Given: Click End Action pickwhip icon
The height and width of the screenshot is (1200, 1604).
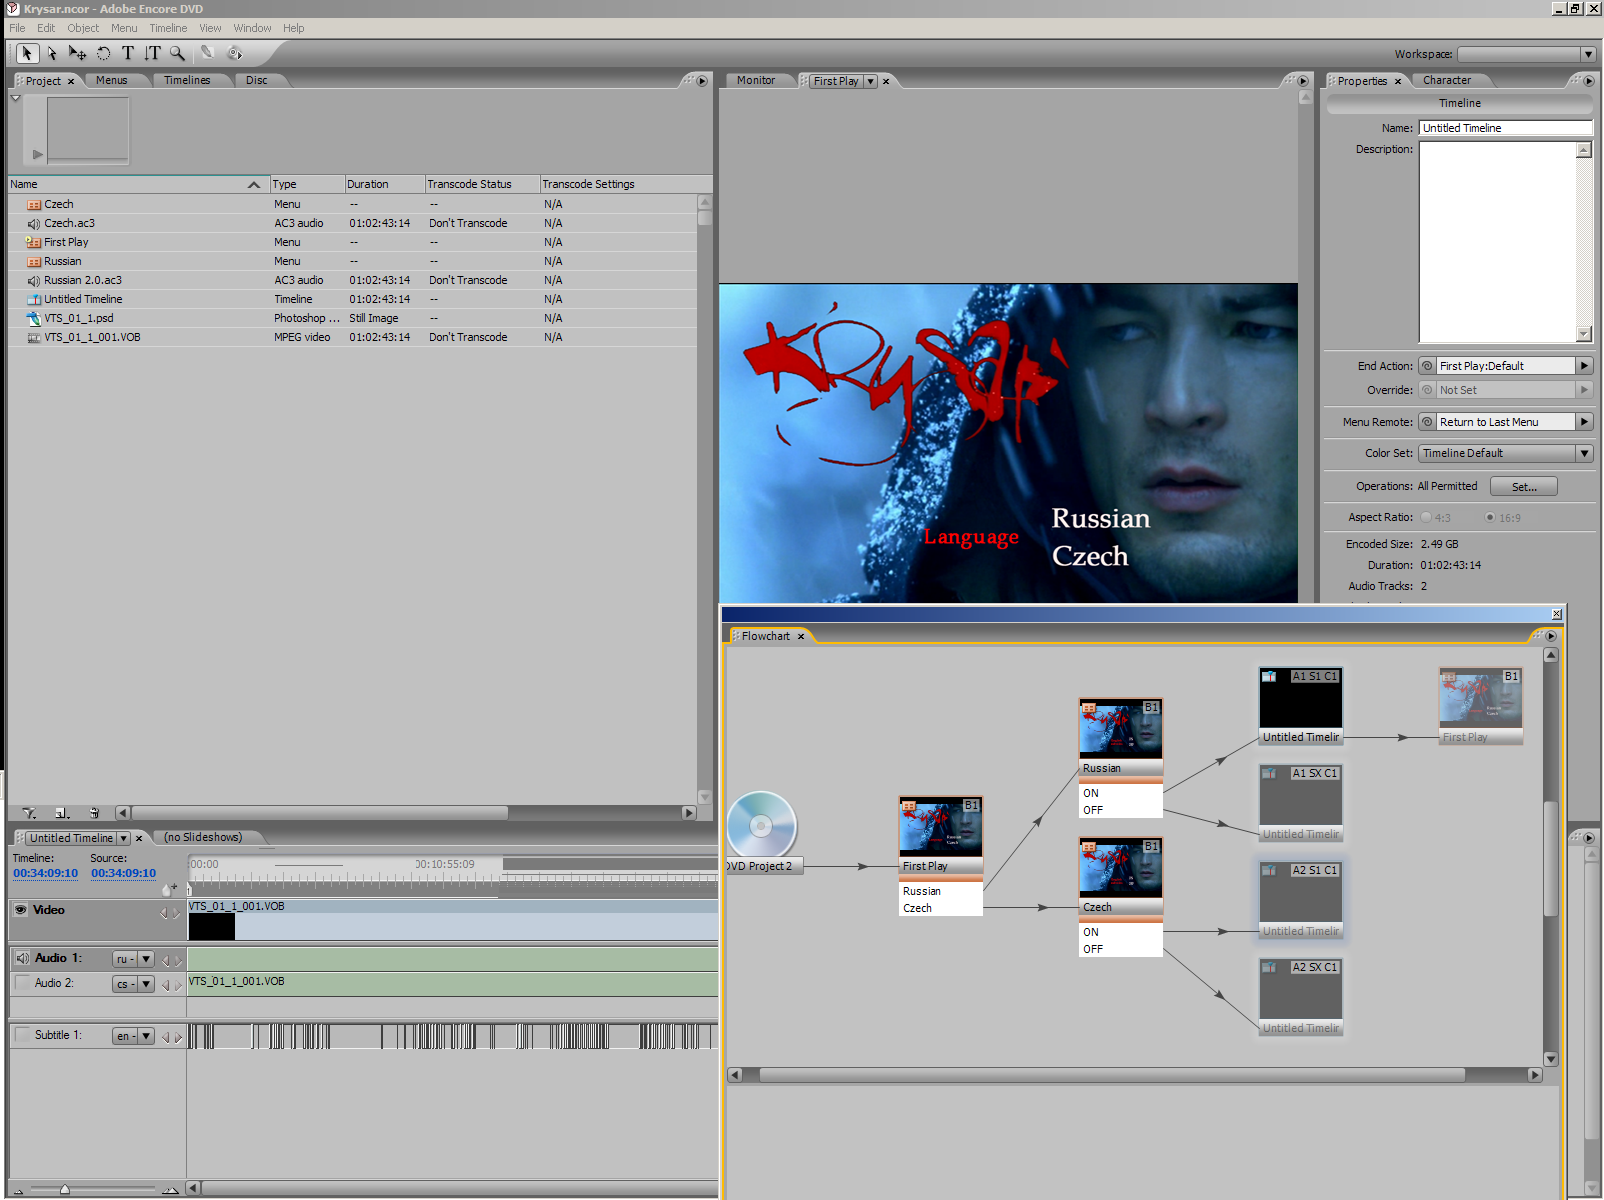Looking at the screenshot, I should click(1428, 366).
